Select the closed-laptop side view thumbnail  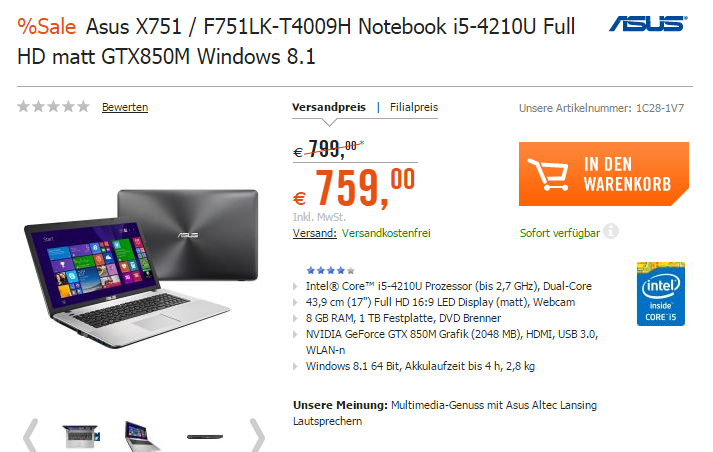point(205,437)
